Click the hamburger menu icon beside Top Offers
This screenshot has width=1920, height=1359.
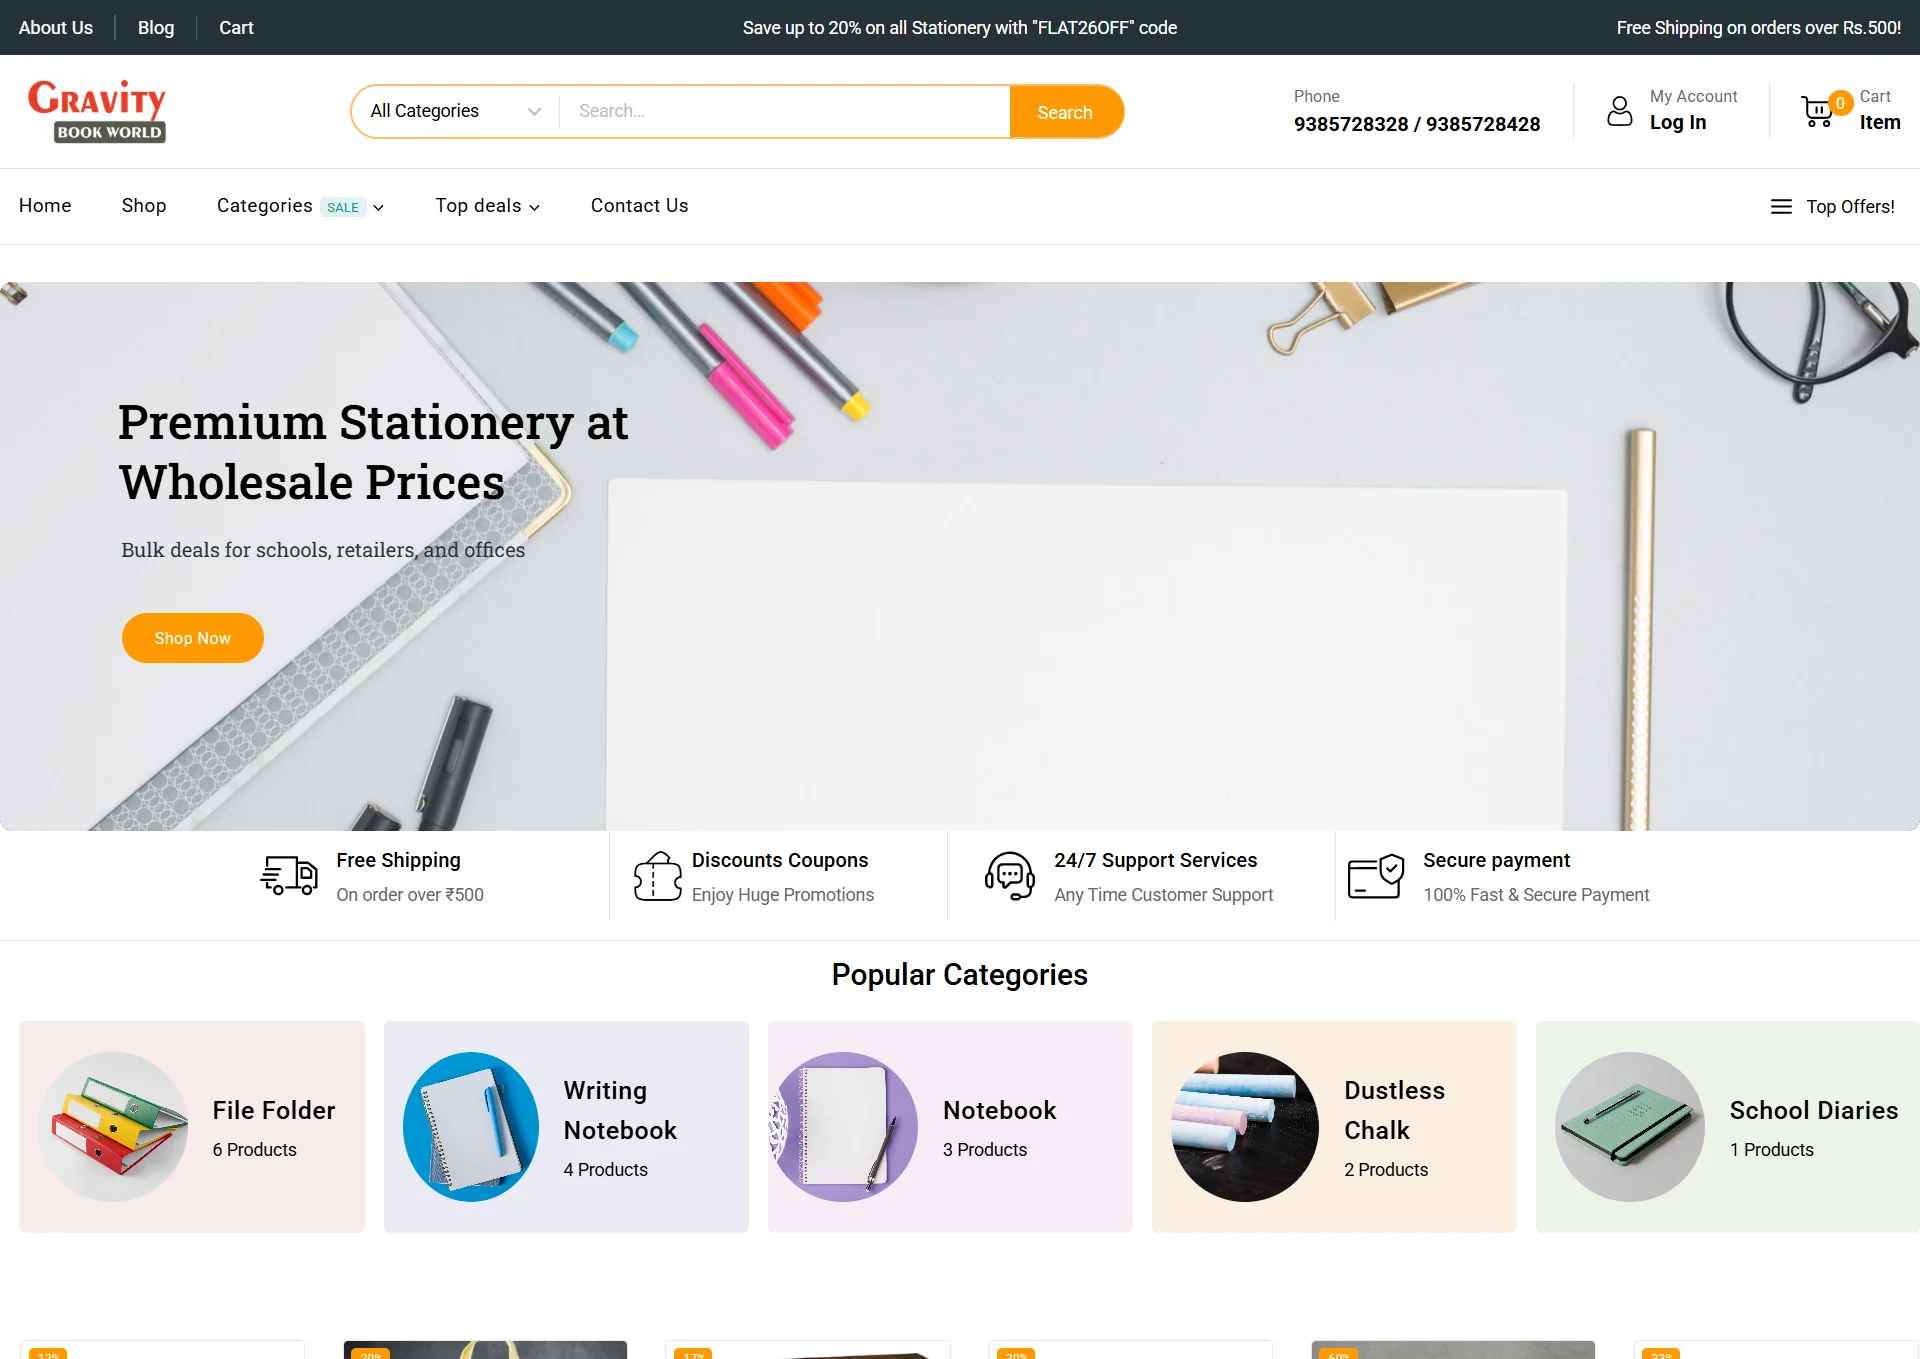(x=1781, y=206)
